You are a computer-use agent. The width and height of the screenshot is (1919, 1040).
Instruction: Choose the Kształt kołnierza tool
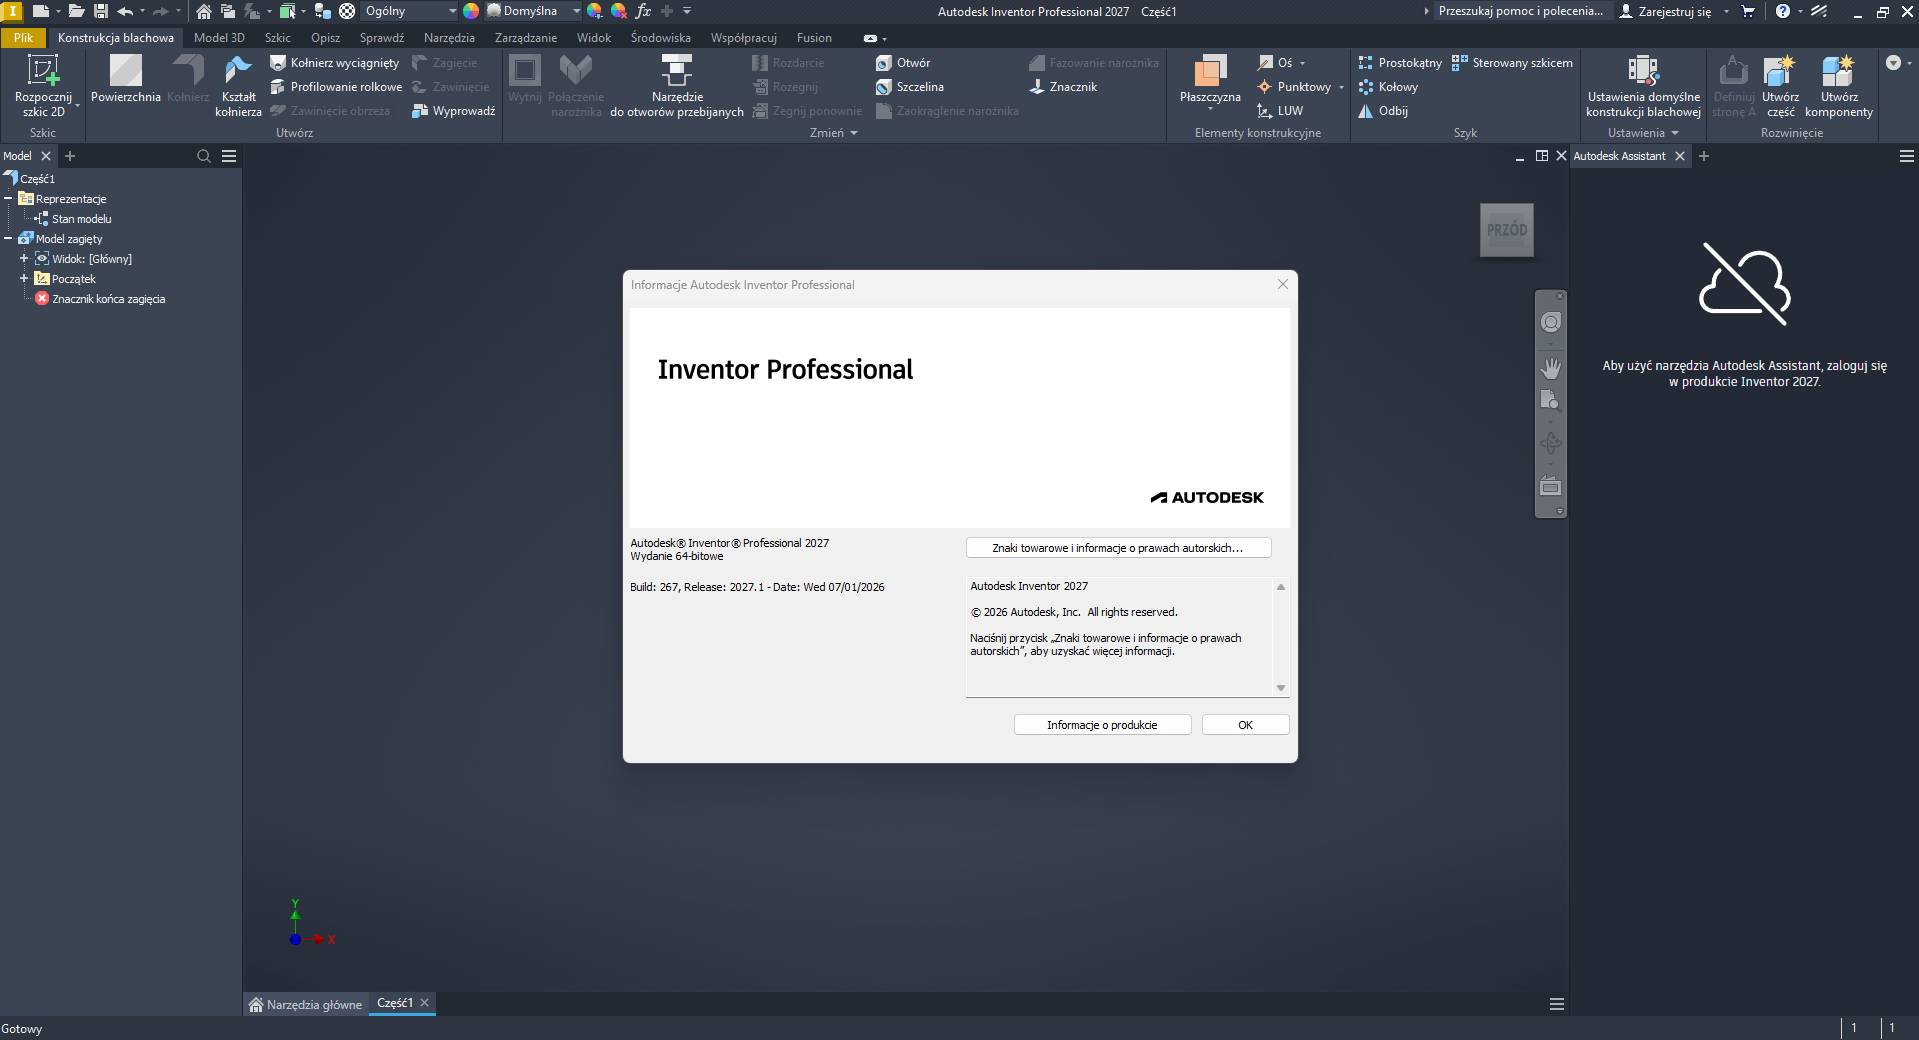pos(238,87)
